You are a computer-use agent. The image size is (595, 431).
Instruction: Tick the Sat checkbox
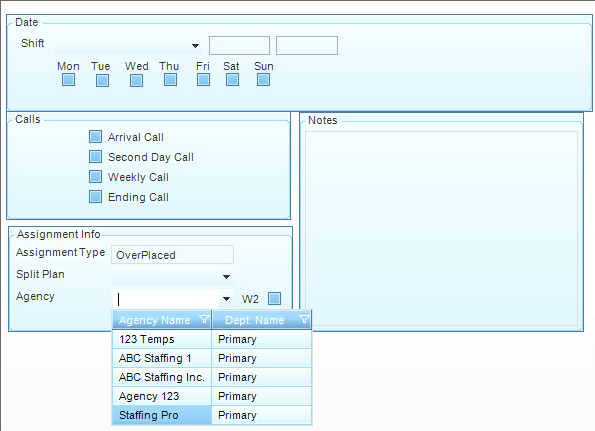coord(232,80)
